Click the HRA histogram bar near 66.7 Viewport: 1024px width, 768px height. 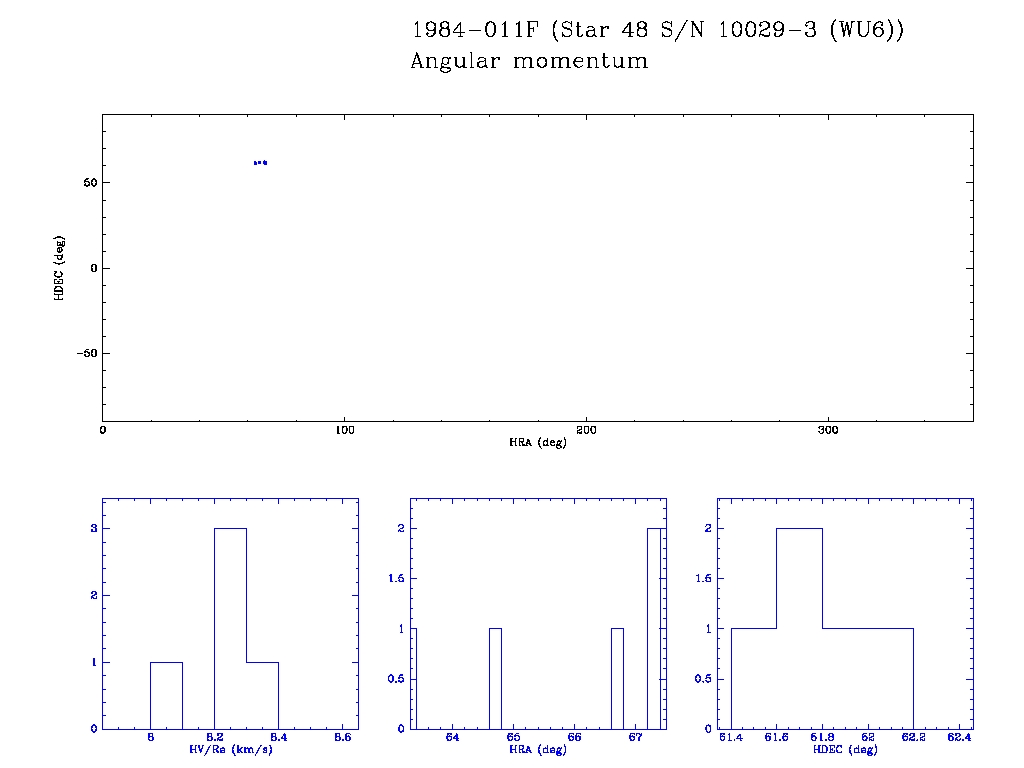pyautogui.click(x=617, y=678)
